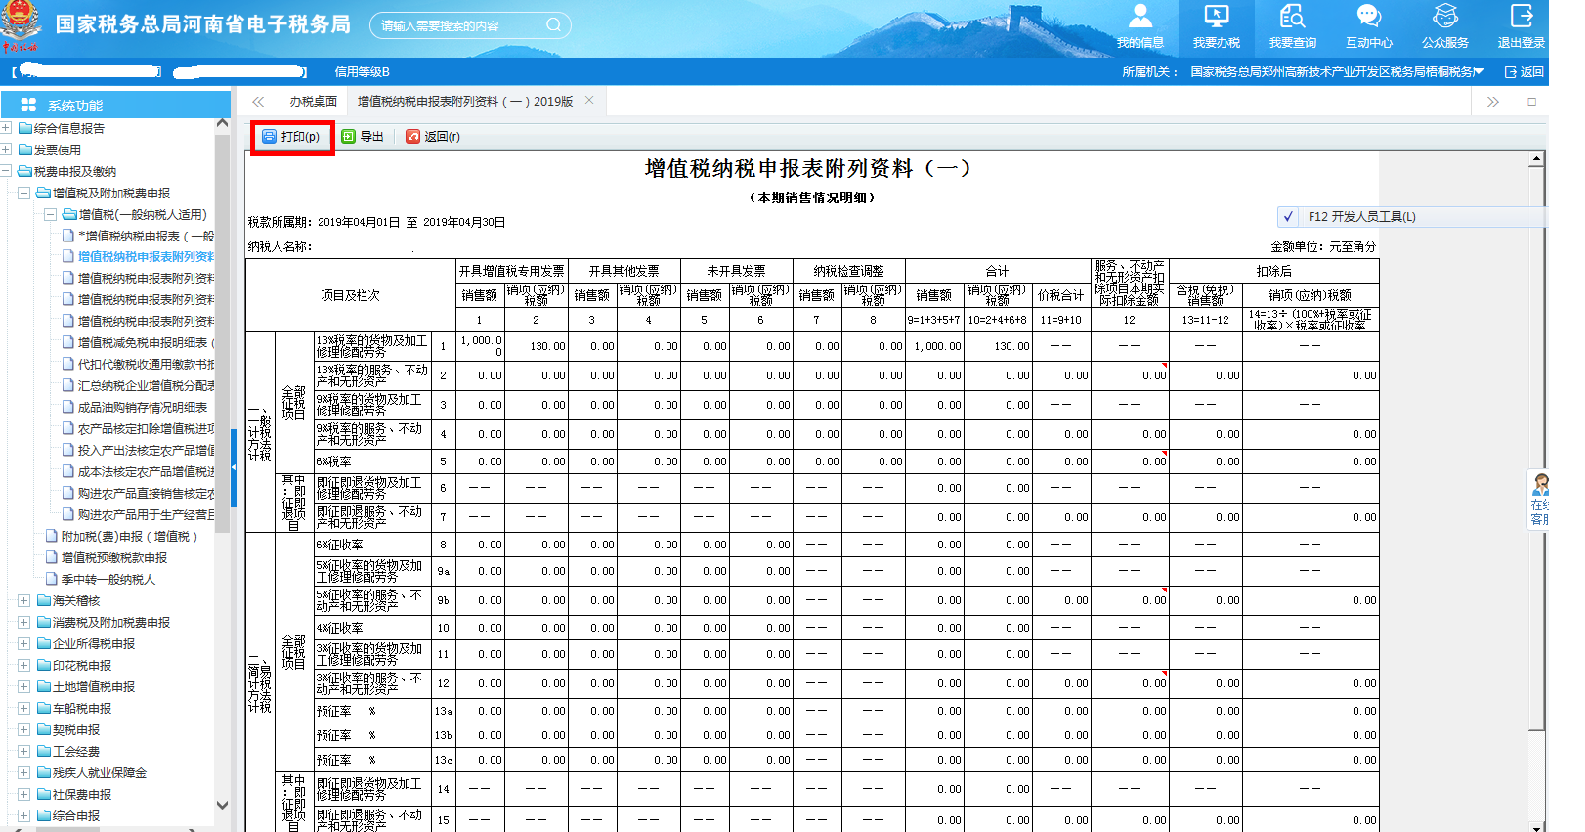This screenshot has width=1585, height=832.
Task: Click the search magnifier icon
Action: [x=553, y=25]
